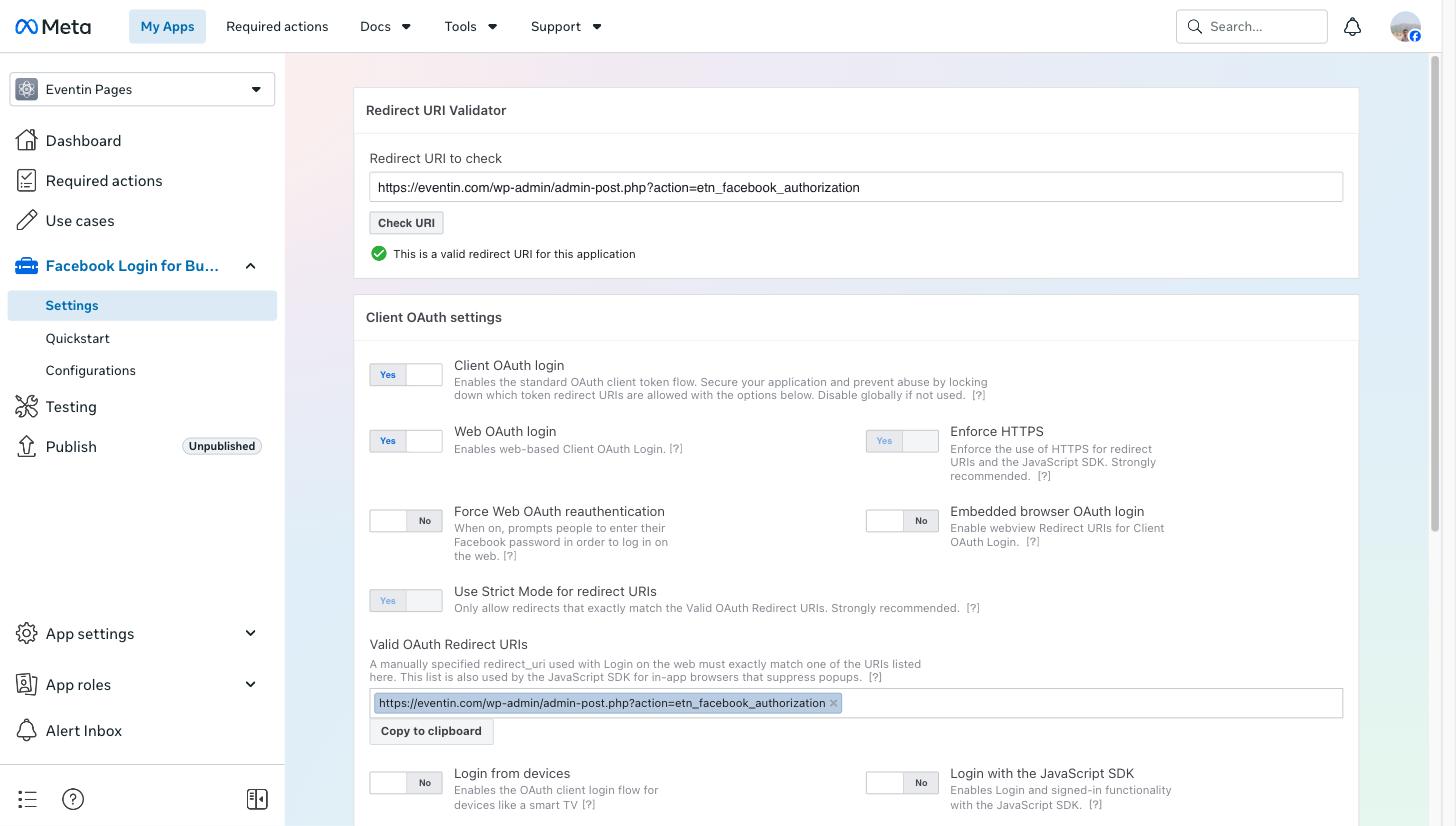Open help for Valid OAuth Redirect URIs

(x=875, y=677)
